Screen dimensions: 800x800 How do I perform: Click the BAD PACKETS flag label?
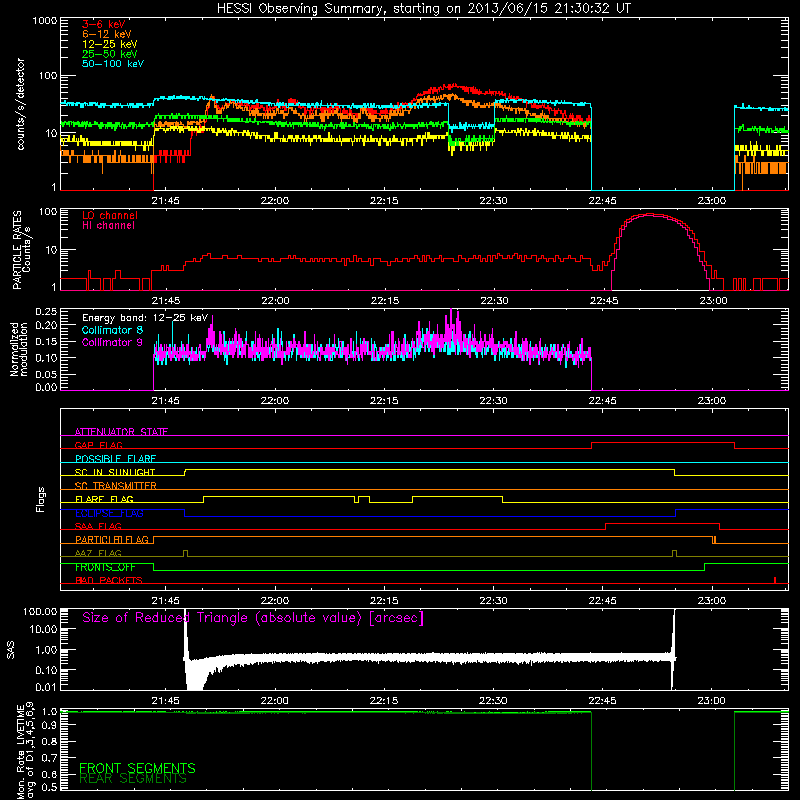click(x=109, y=580)
